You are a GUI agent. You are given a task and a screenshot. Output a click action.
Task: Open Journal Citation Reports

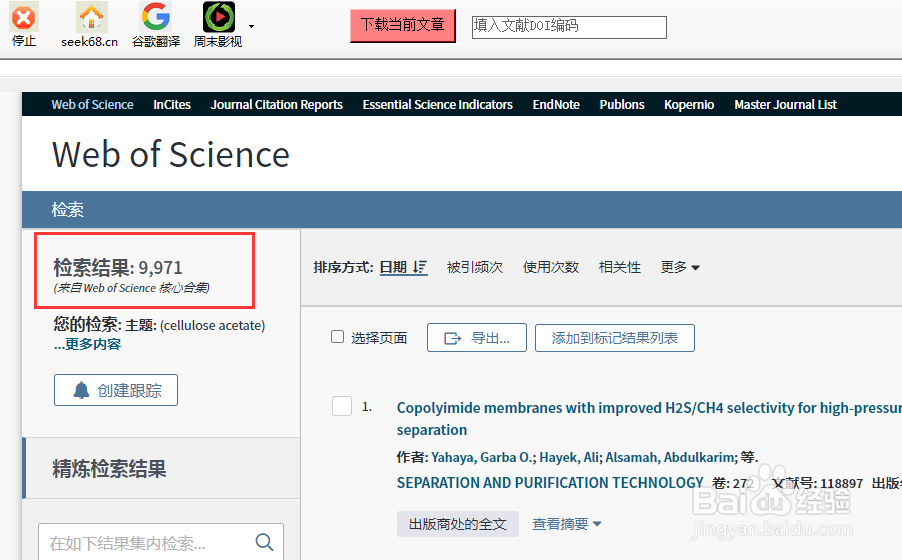click(276, 105)
